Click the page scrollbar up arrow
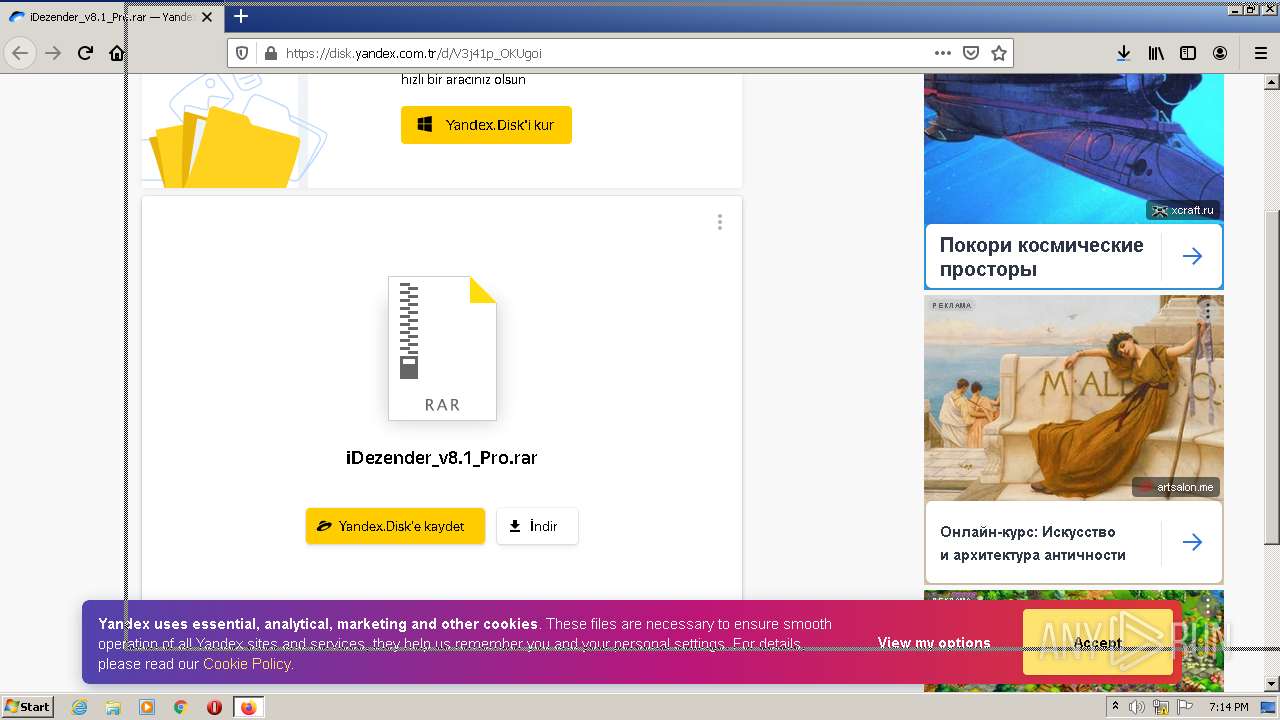 pos(1271,83)
